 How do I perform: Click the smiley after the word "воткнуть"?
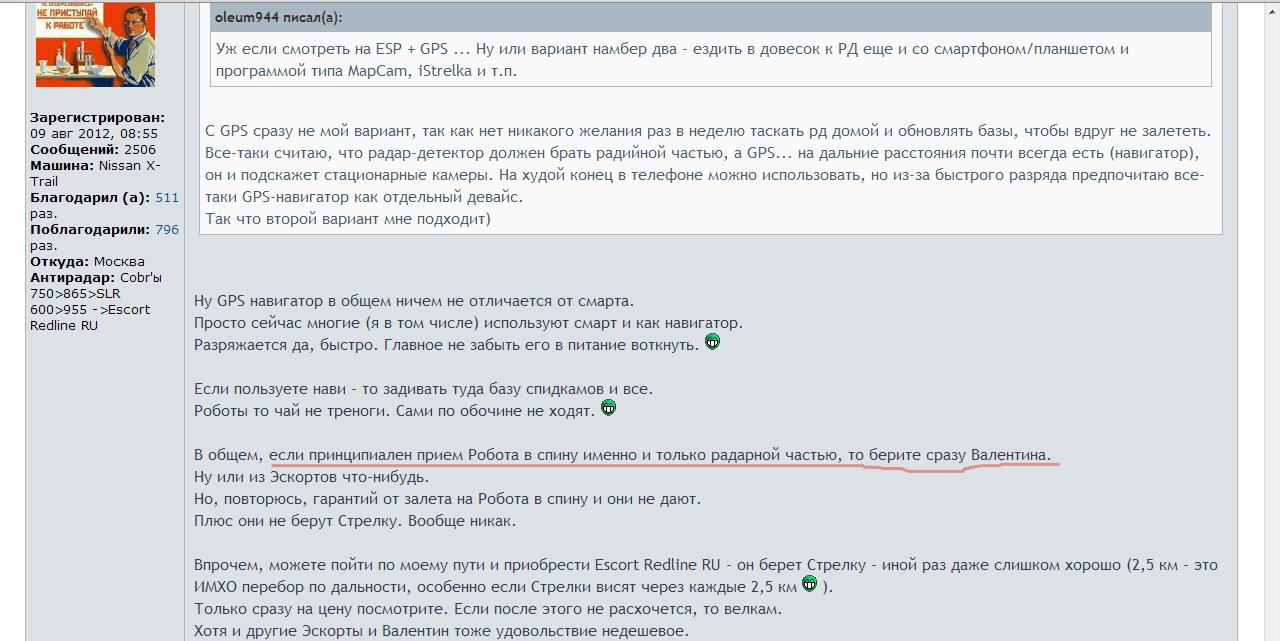click(x=712, y=342)
